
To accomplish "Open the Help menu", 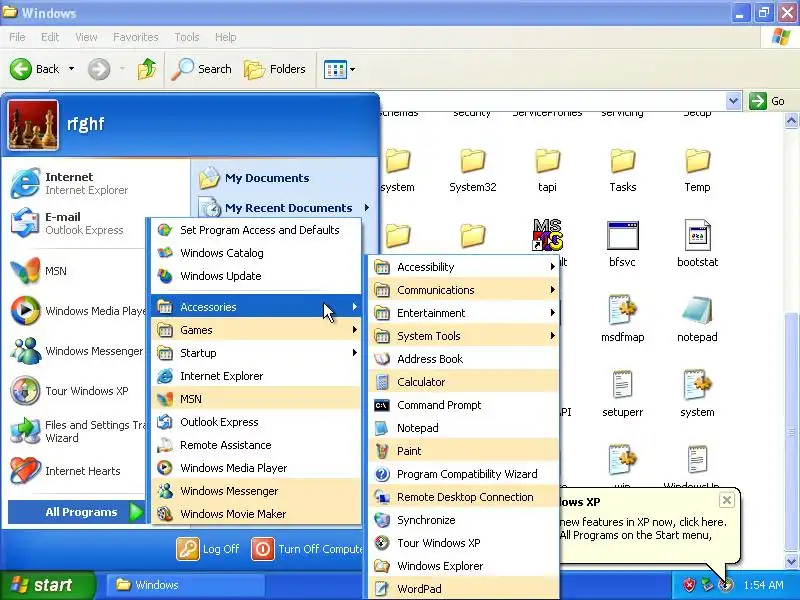I will 226,37.
